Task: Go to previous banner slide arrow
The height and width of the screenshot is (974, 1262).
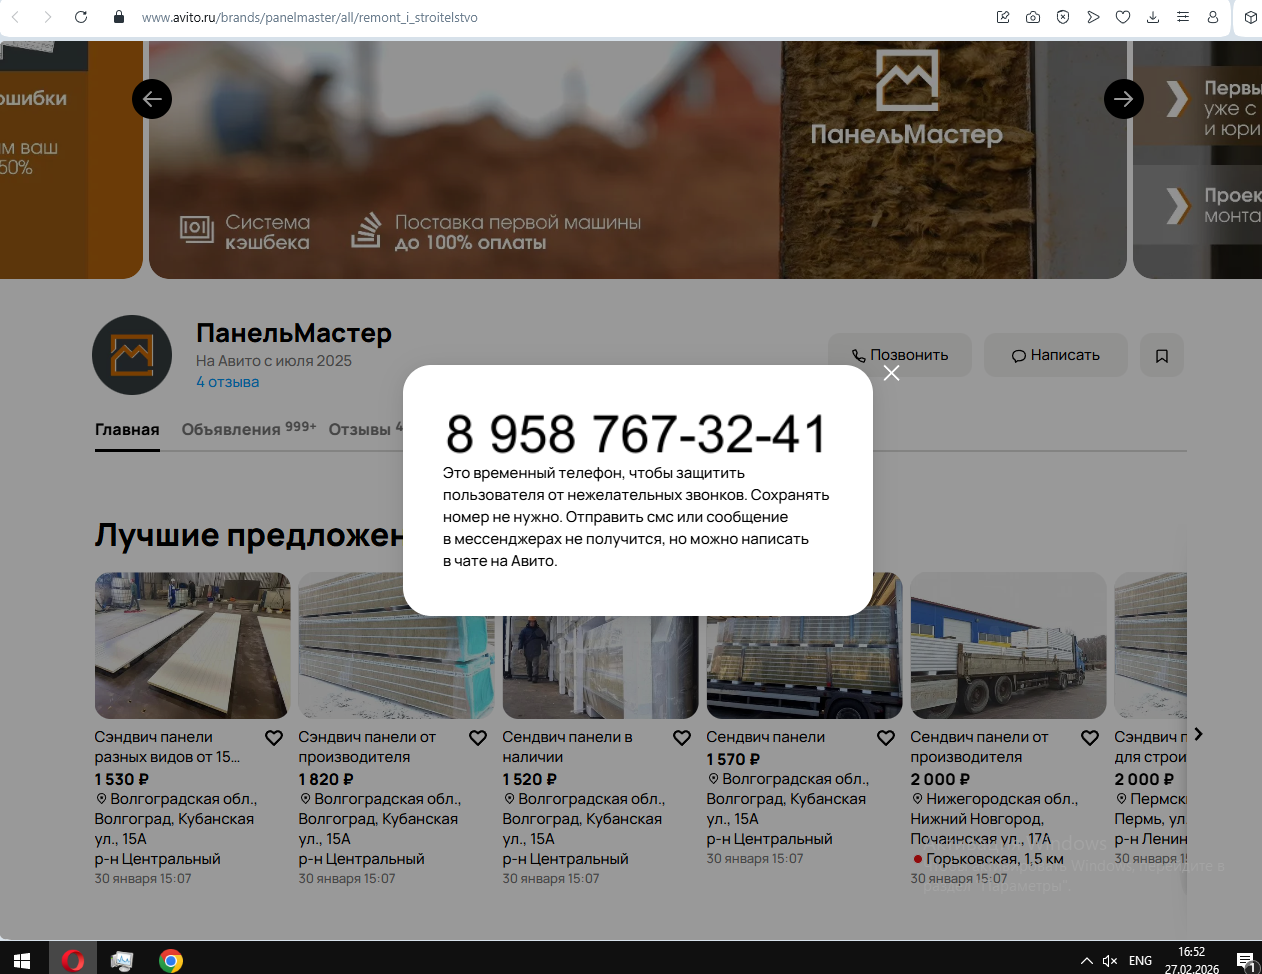Action: [152, 99]
